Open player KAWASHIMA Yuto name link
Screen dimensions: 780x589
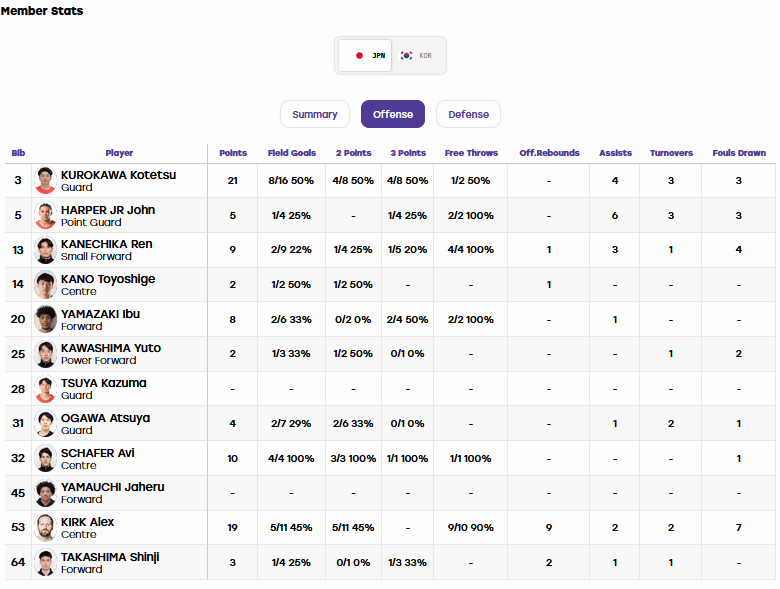click(111, 348)
